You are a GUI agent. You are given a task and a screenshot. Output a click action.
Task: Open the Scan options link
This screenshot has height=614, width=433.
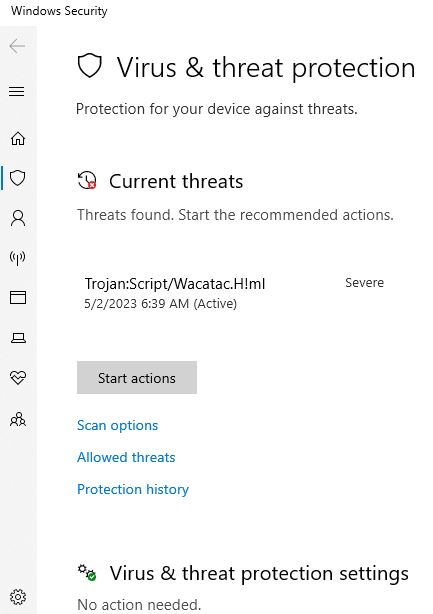coord(117,425)
